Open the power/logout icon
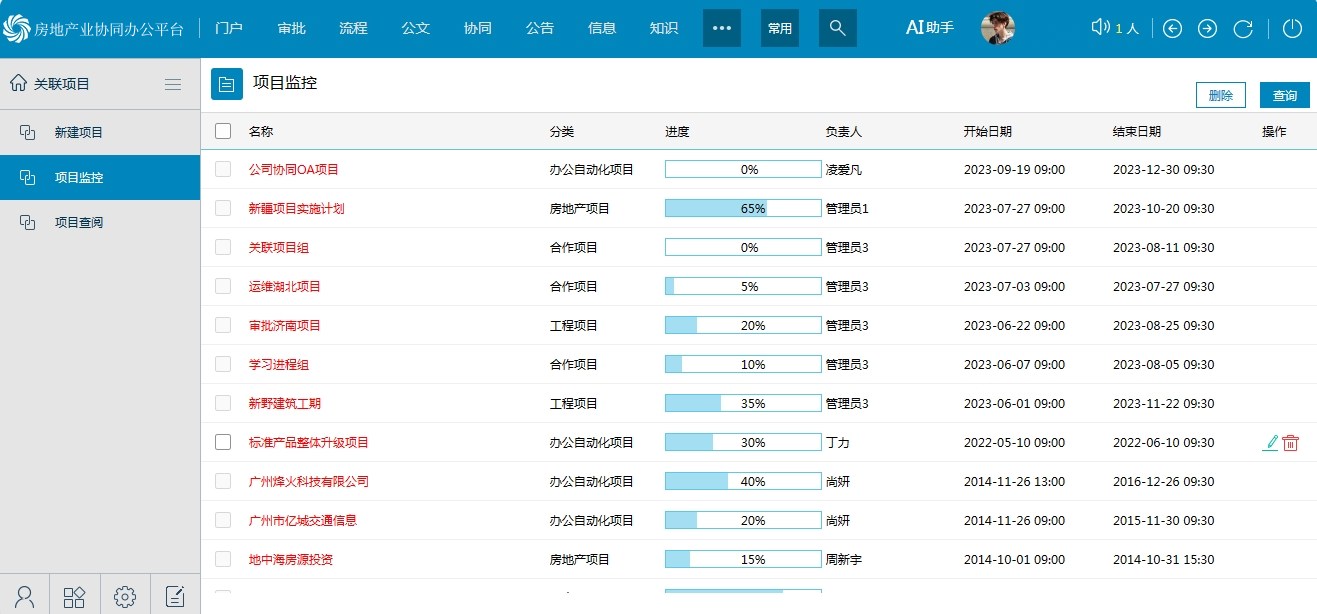1317x614 pixels. [x=1292, y=28]
